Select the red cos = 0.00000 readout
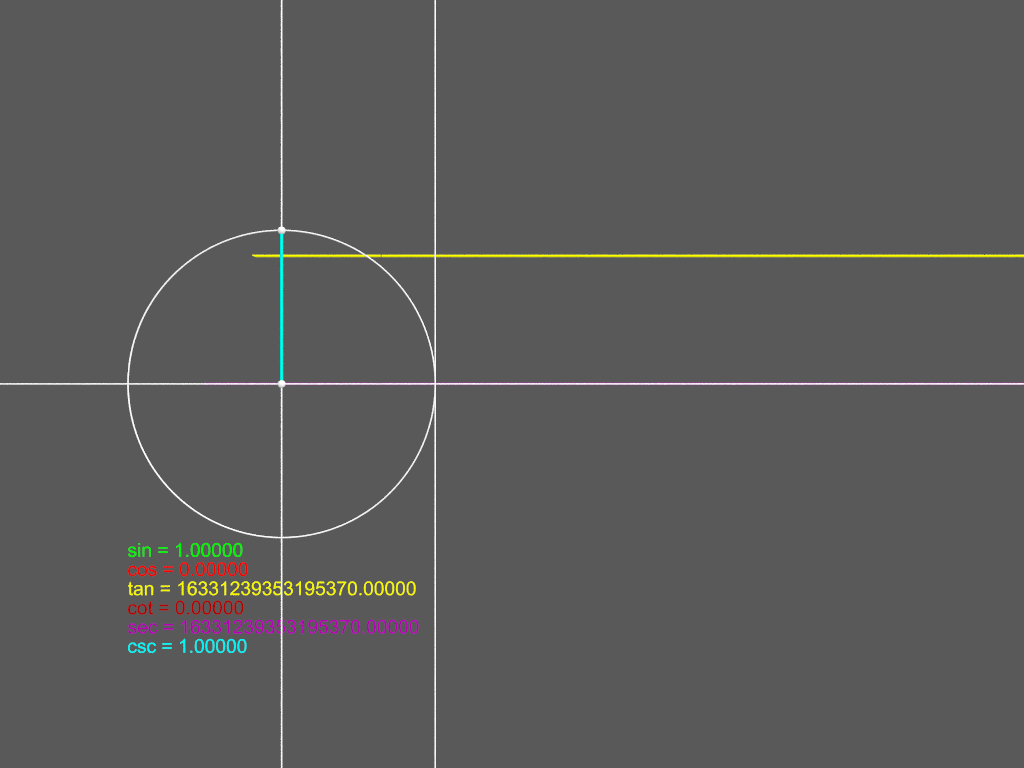The image size is (1024, 768). 187,569
